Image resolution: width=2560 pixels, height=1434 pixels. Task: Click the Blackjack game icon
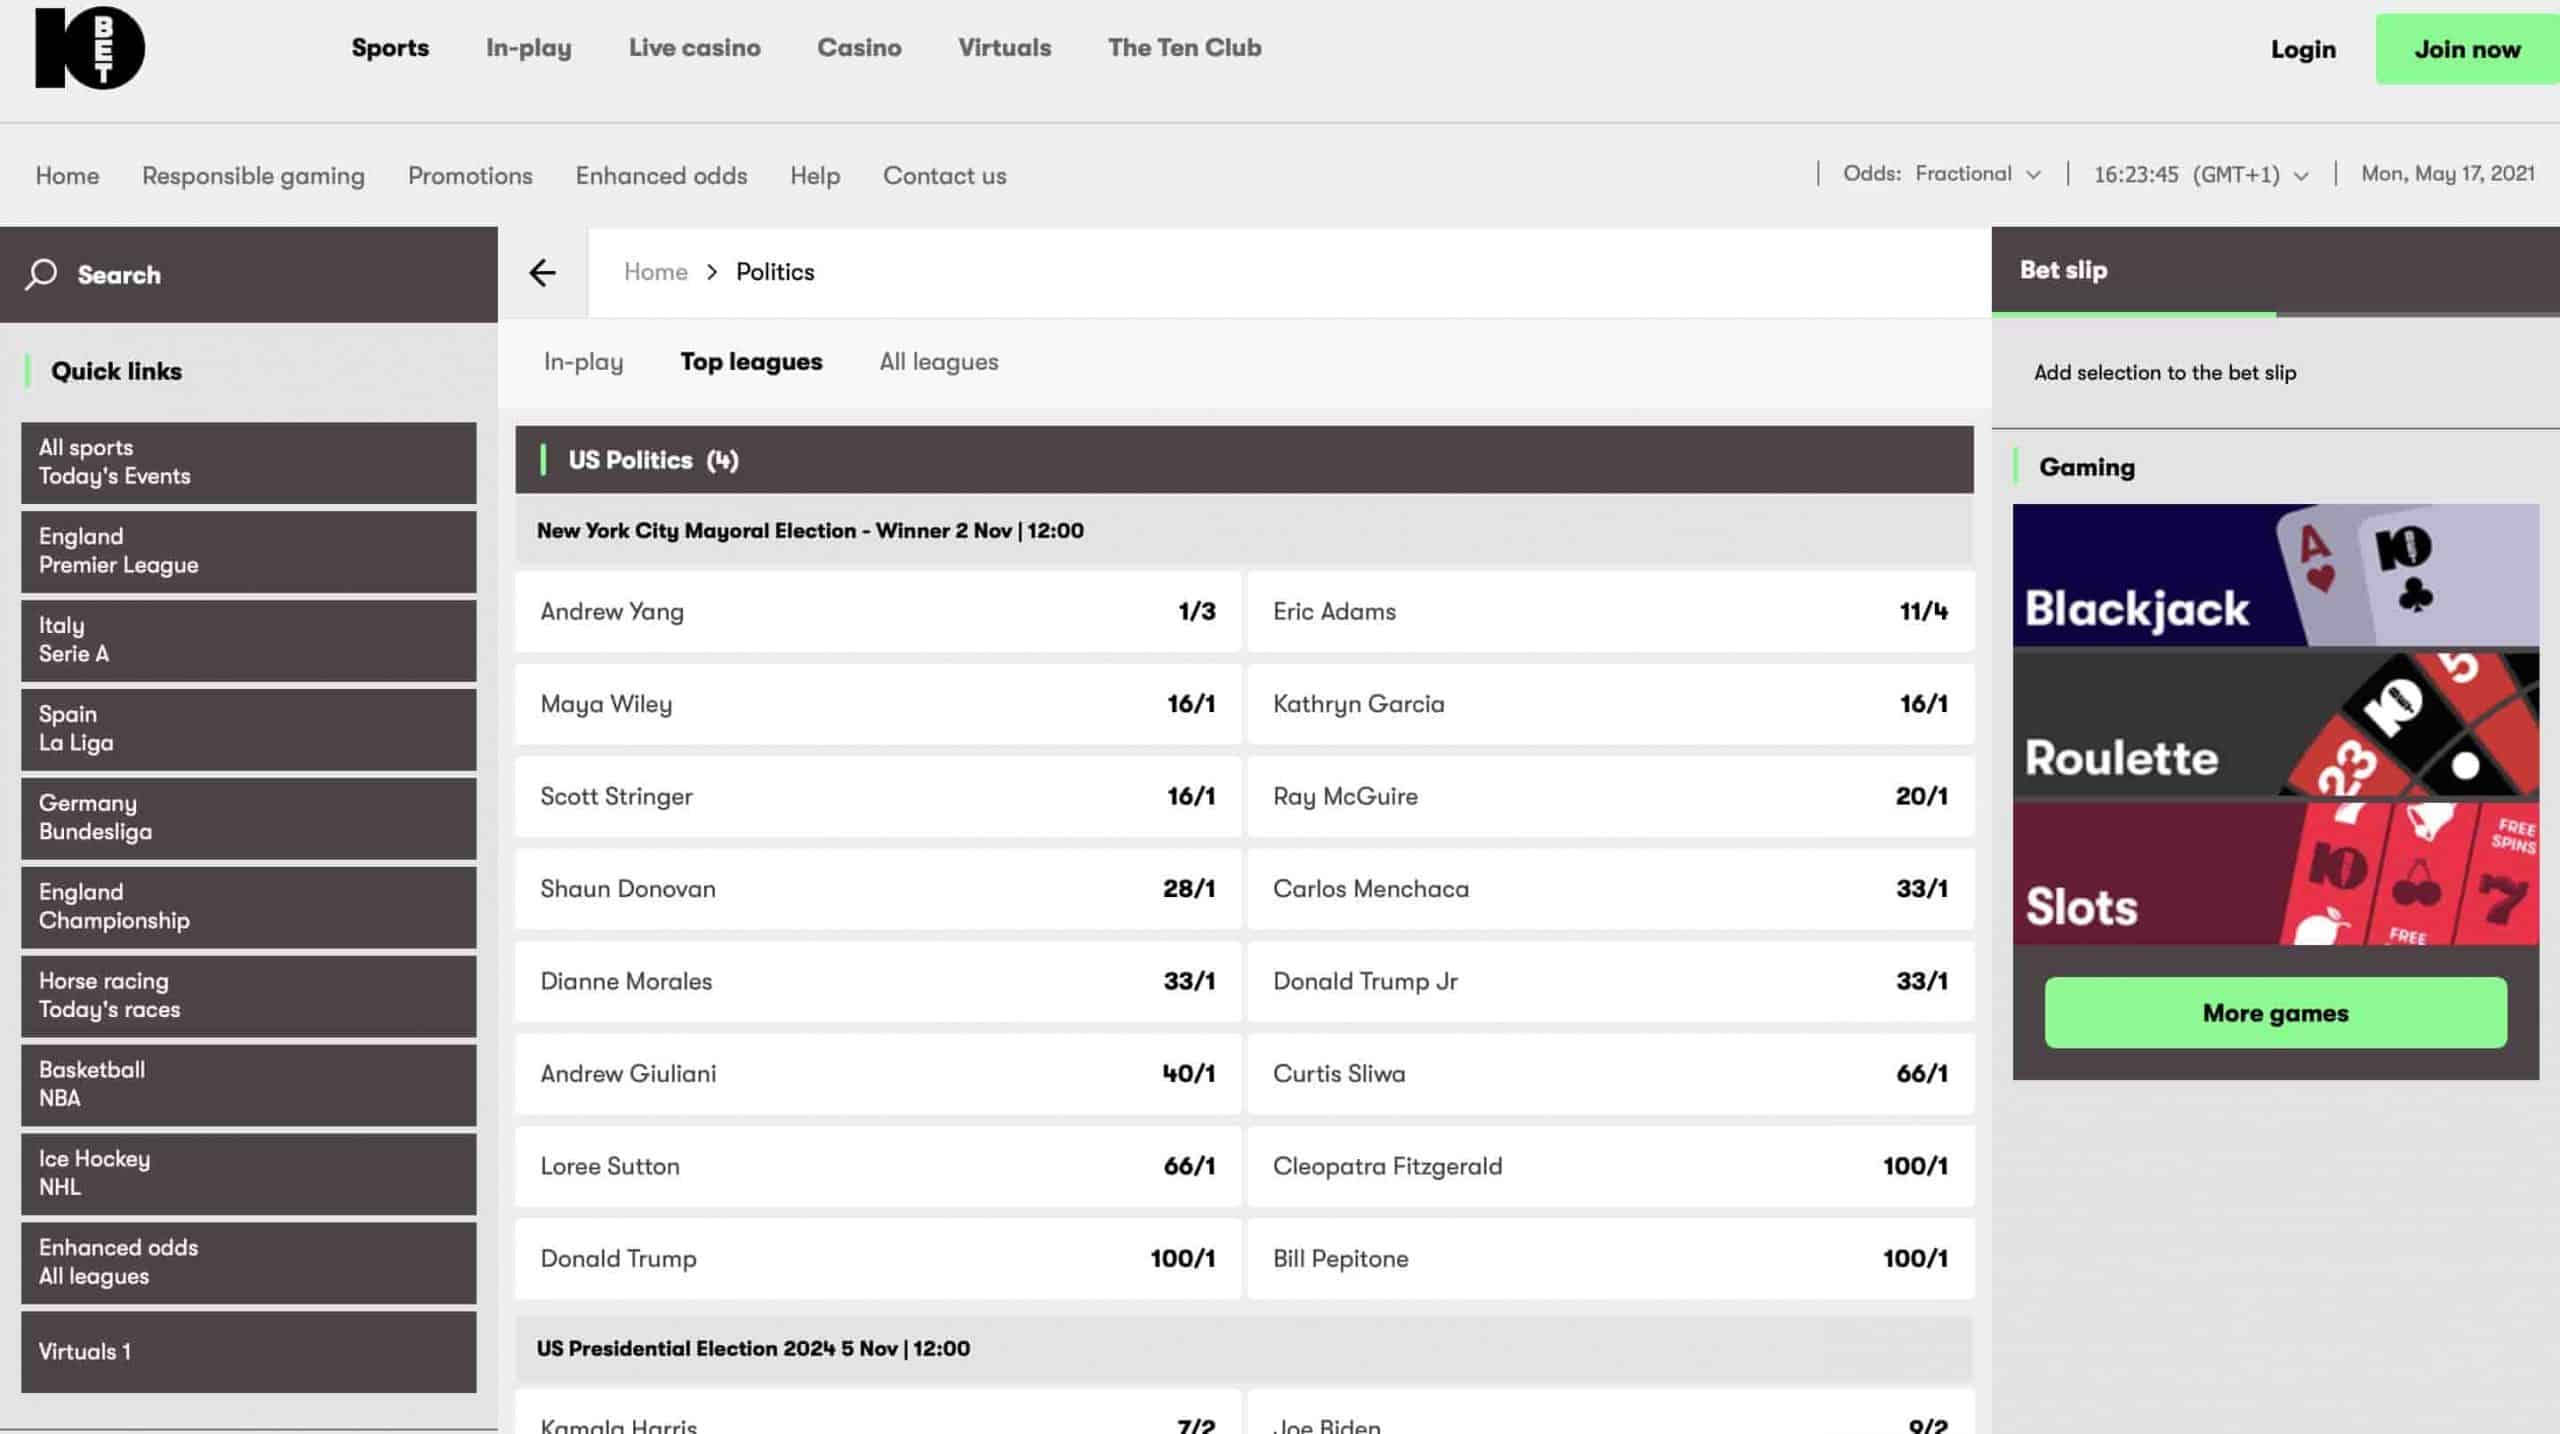click(2275, 573)
